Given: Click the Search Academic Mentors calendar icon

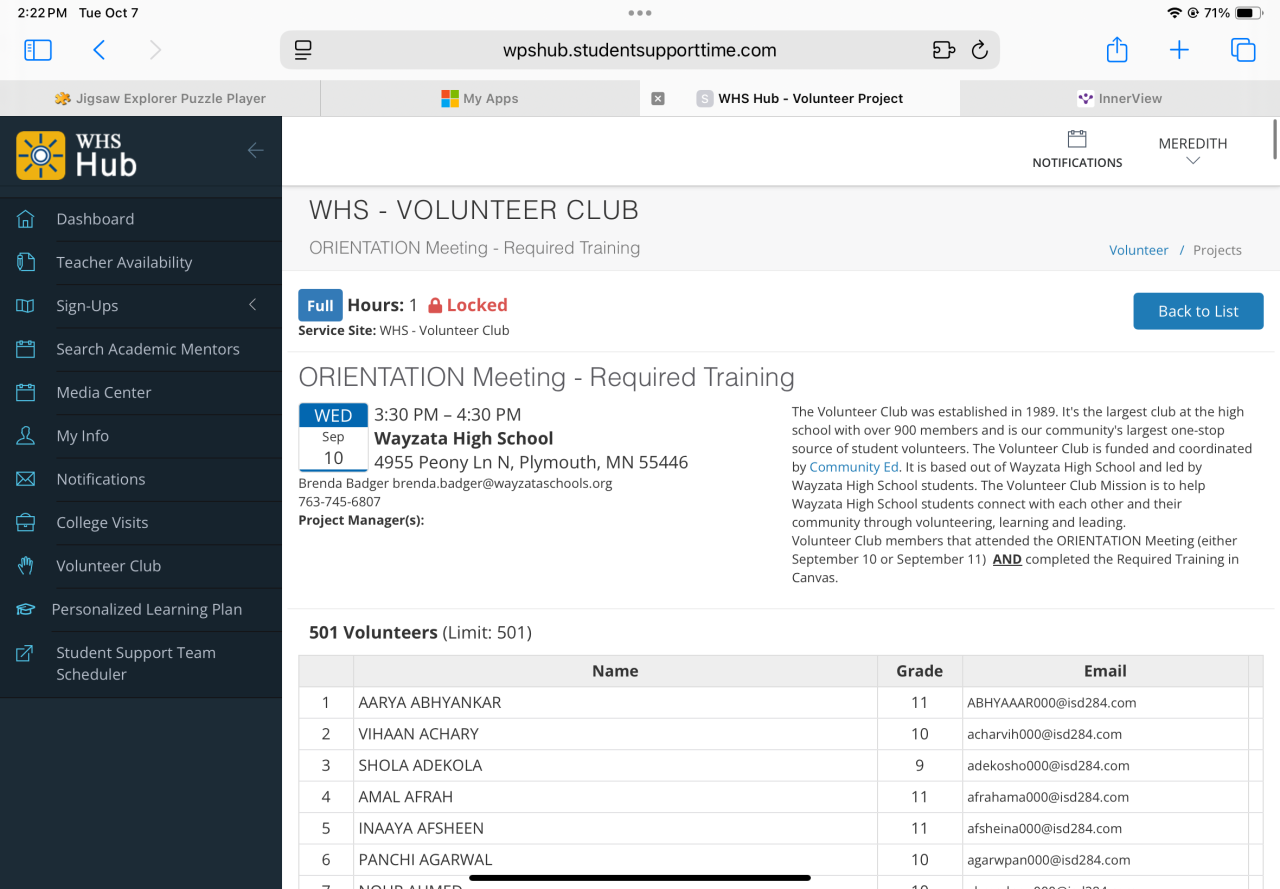Looking at the screenshot, I should pyautogui.click(x=26, y=349).
